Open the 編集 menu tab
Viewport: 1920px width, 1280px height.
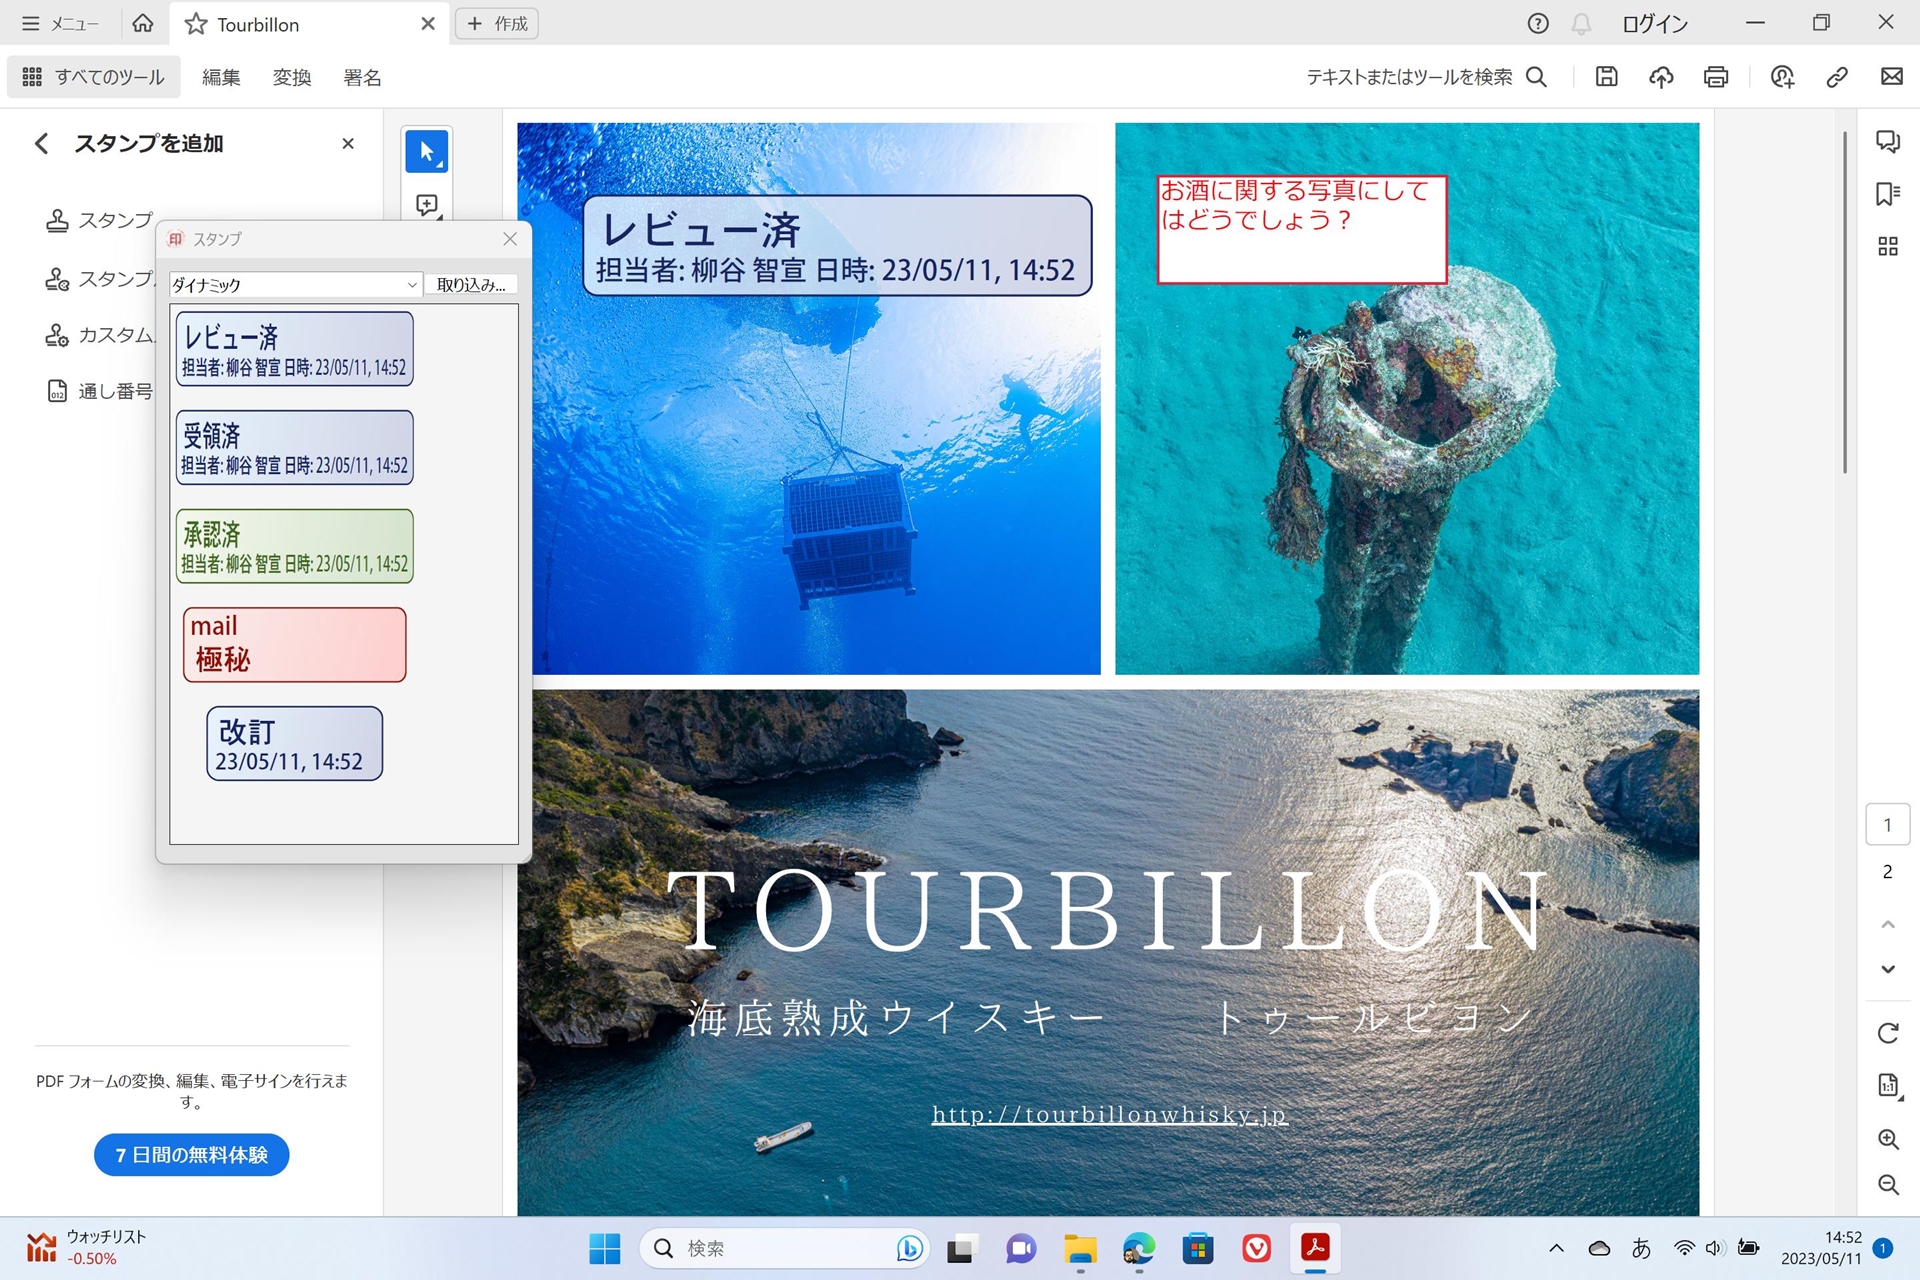(221, 78)
